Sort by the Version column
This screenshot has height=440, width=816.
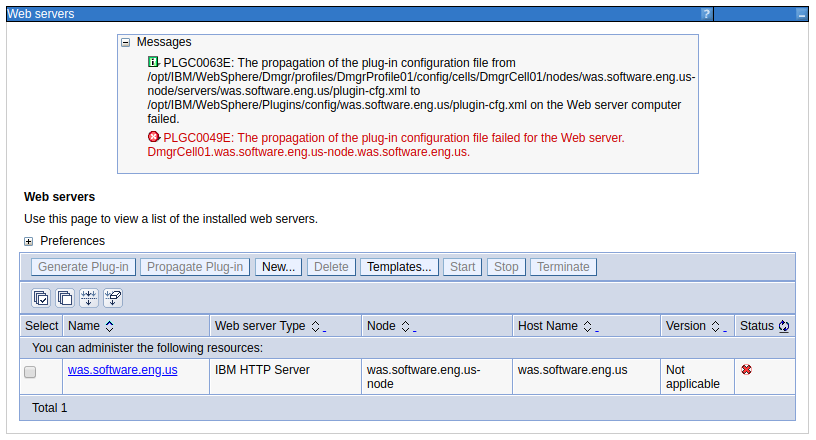716,326
